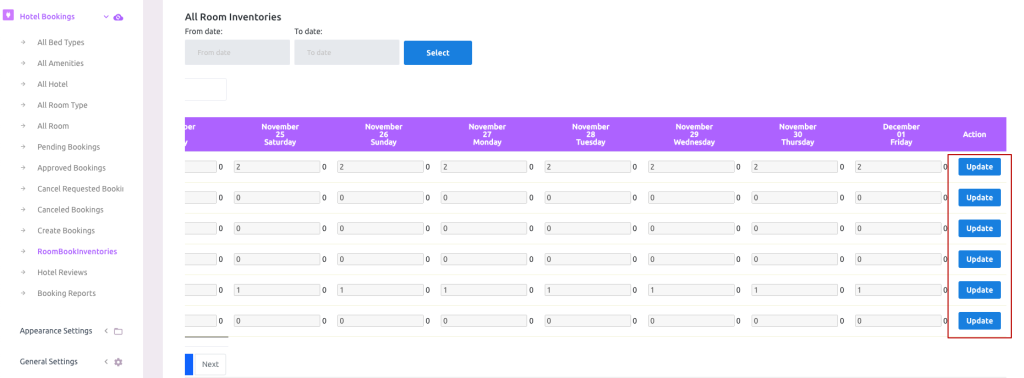The height and width of the screenshot is (378, 1024).
Task: Click the Next pagination button
Action: (210, 364)
